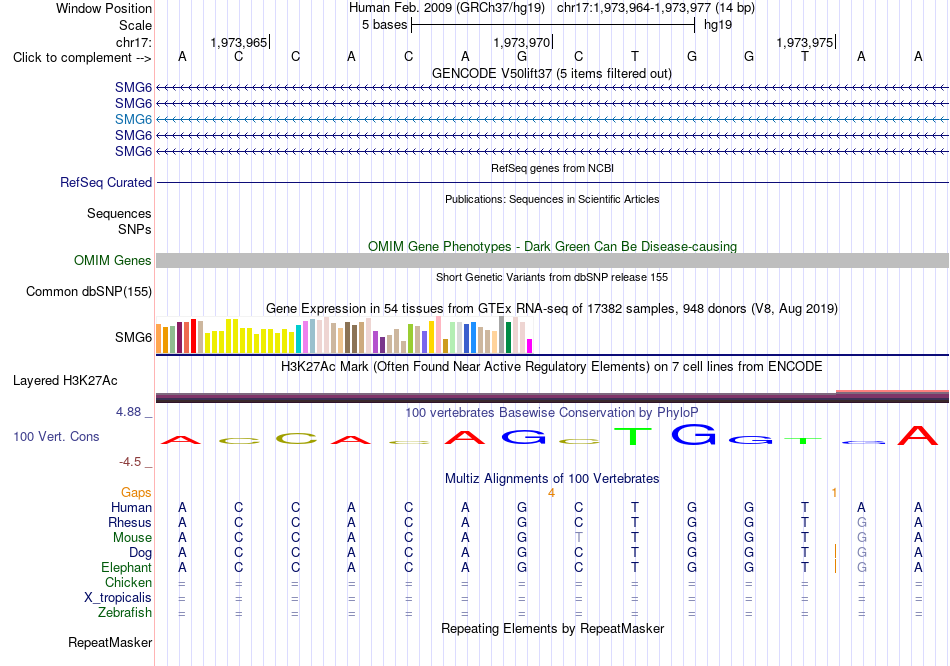950x666 pixels.
Task: Click the orange insertion bar in Elephant row
Action: 835,567
